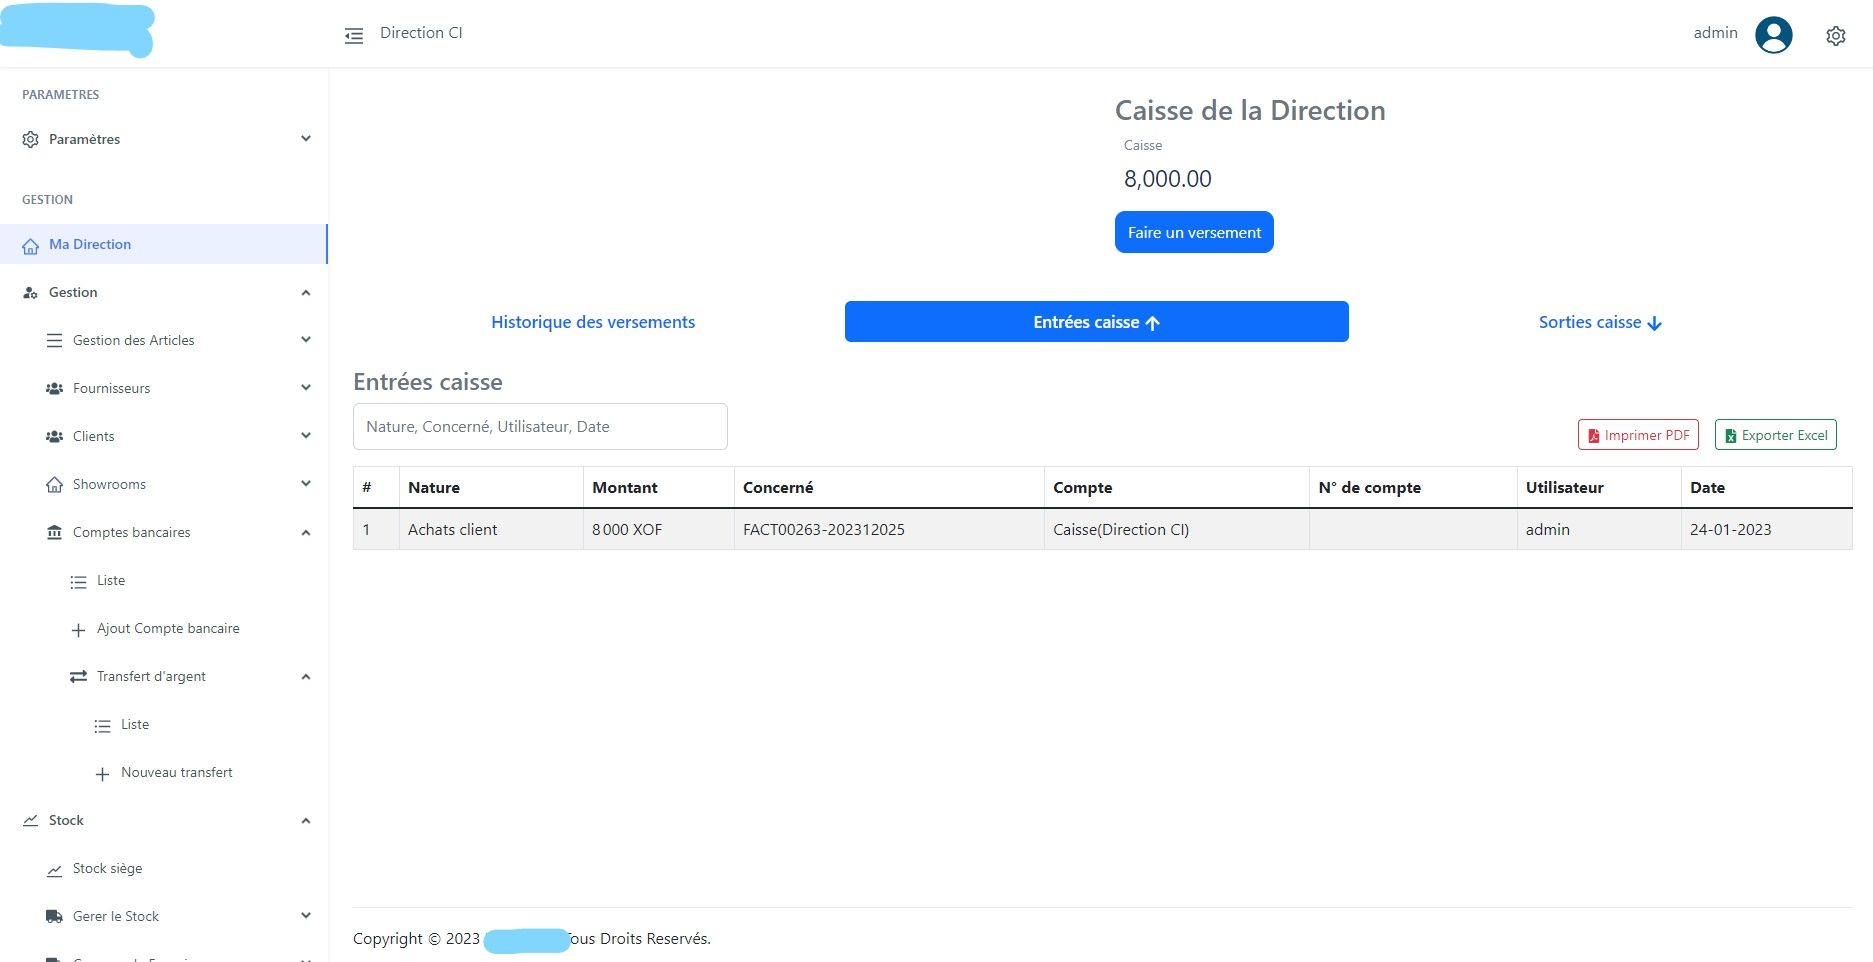Click the admin profile avatar icon
Image resolution: width=1873 pixels, height=962 pixels.
pyautogui.click(x=1774, y=33)
